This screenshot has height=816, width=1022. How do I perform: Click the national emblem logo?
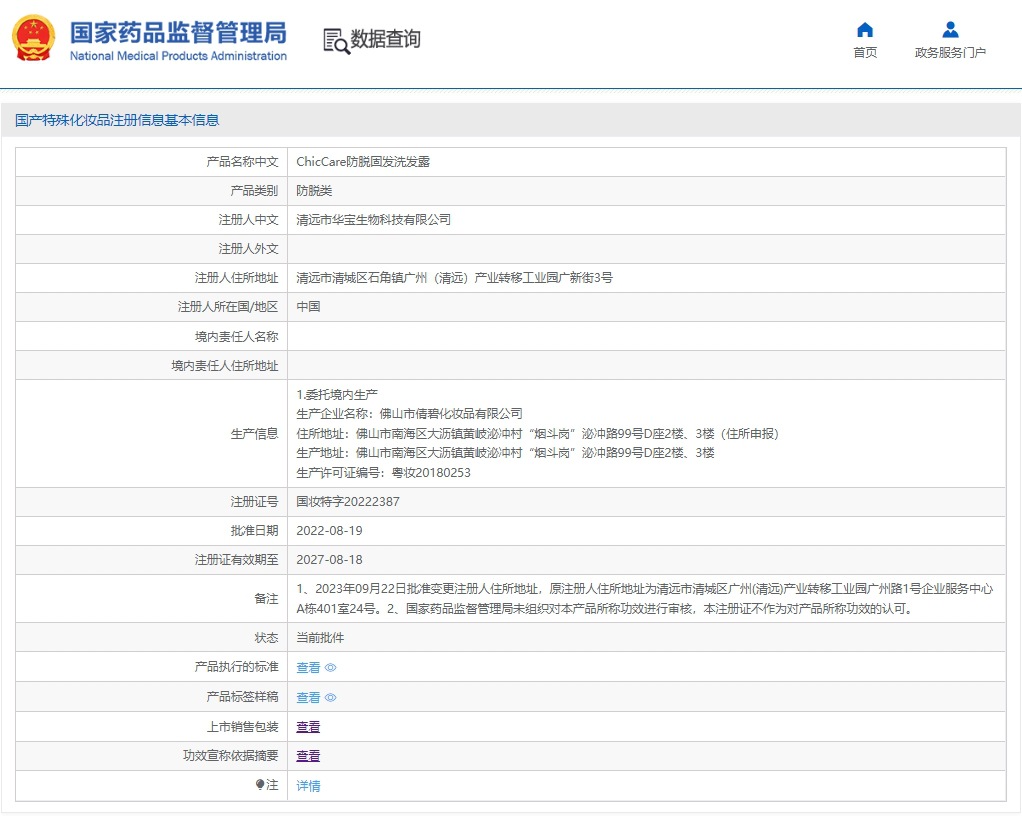33,39
